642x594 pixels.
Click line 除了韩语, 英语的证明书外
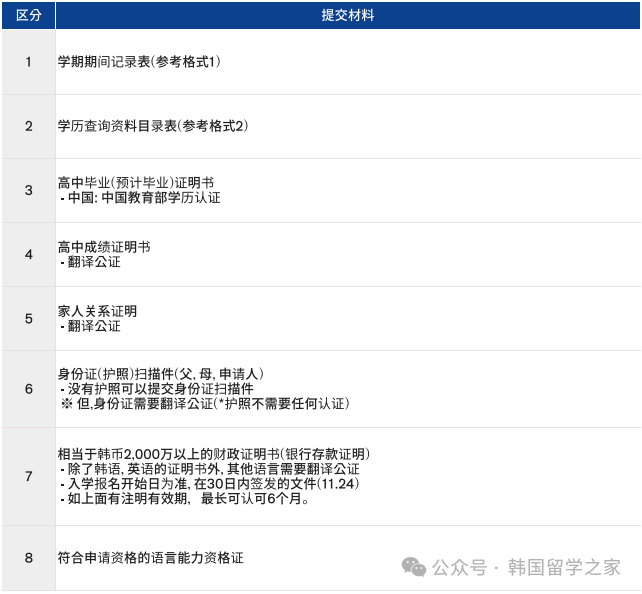coord(210,469)
